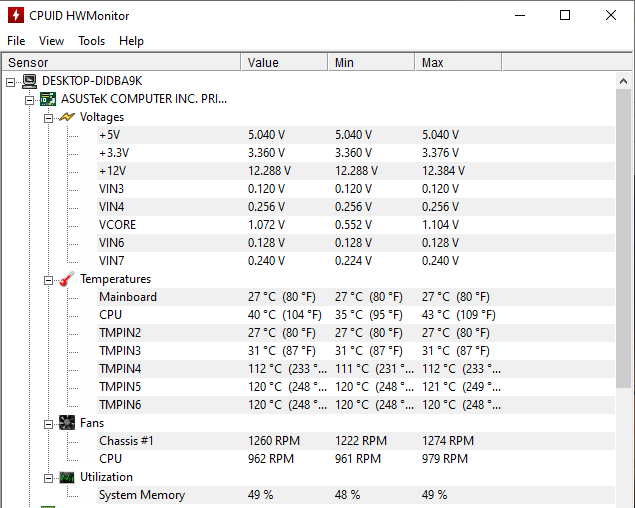Collapse the Voltages section
Viewport: 635px width, 508px height.
pos(48,117)
